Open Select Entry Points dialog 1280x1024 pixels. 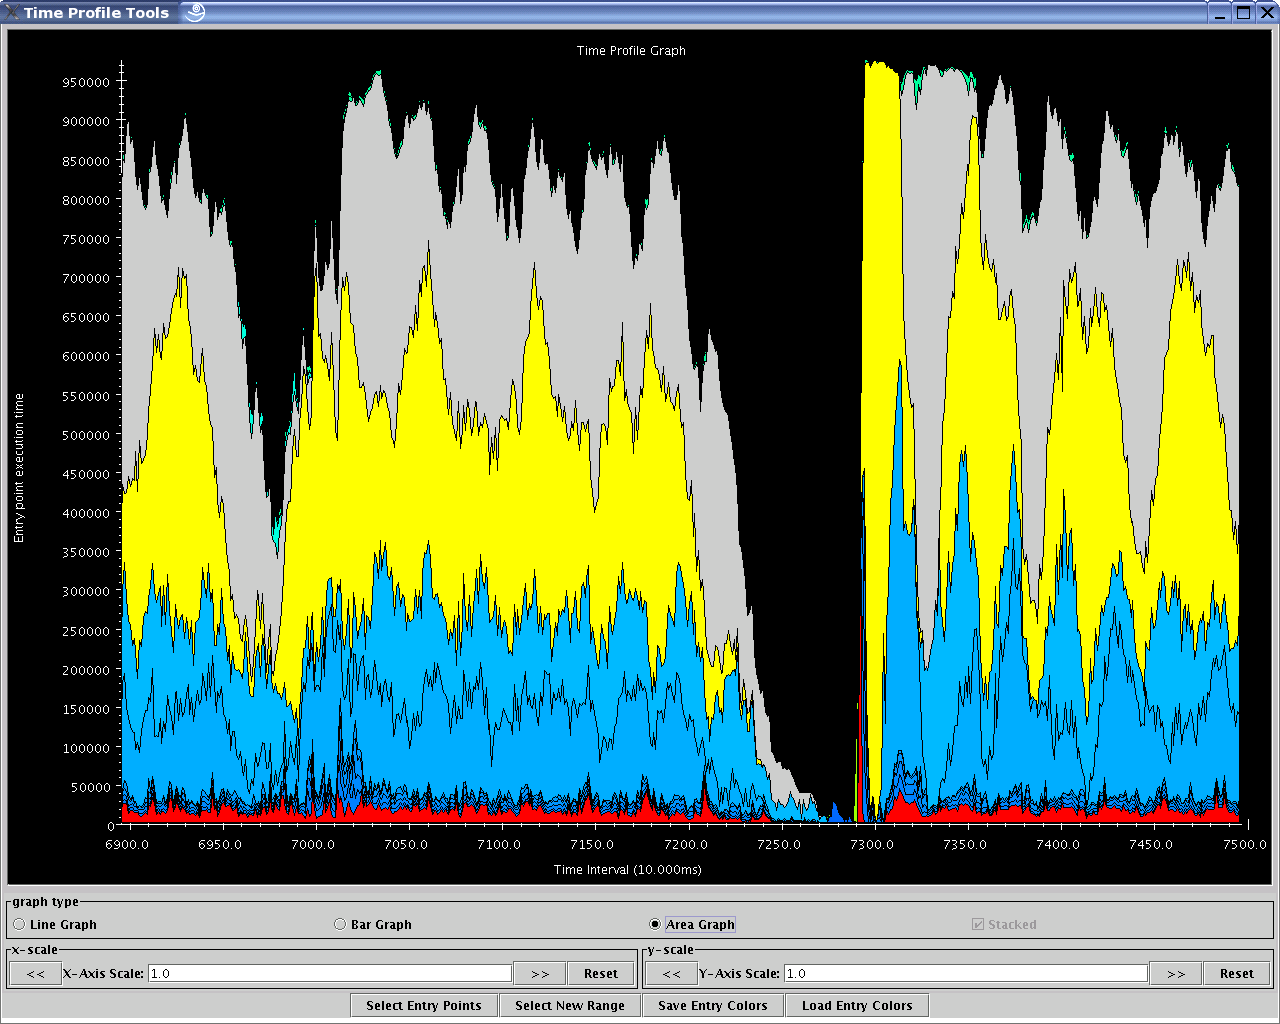[424, 1006]
